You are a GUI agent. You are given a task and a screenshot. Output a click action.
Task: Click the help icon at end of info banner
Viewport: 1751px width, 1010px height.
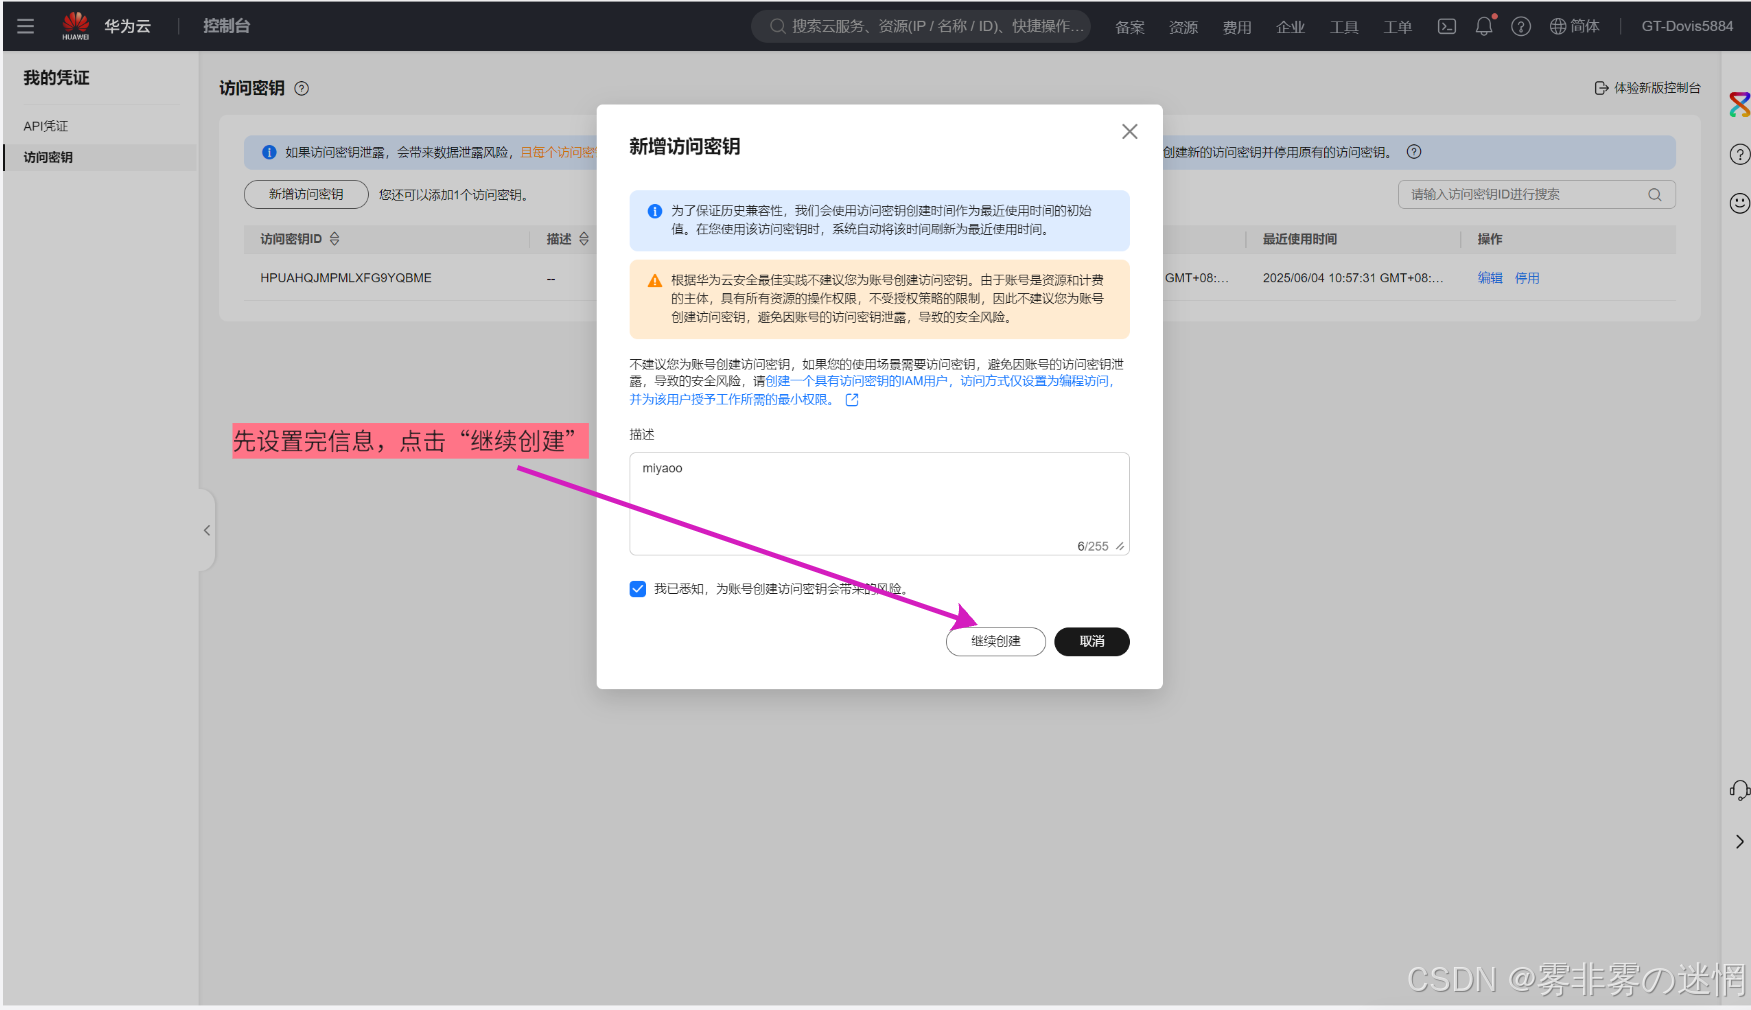(1414, 152)
